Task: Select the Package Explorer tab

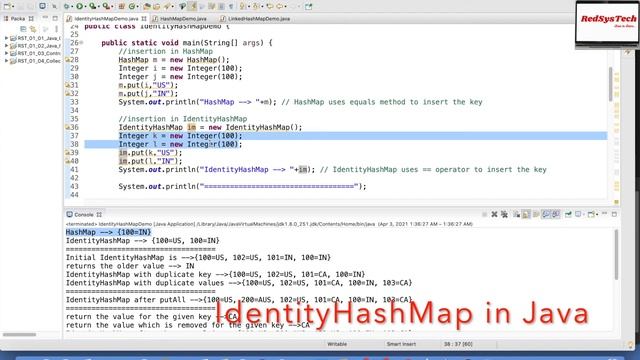Action: [18, 19]
